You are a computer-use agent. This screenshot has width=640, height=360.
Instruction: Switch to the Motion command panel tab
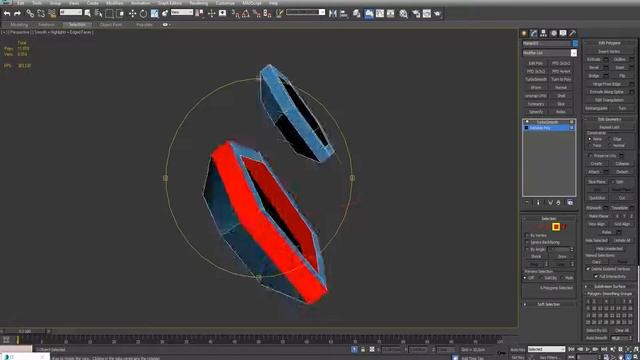tap(553, 33)
